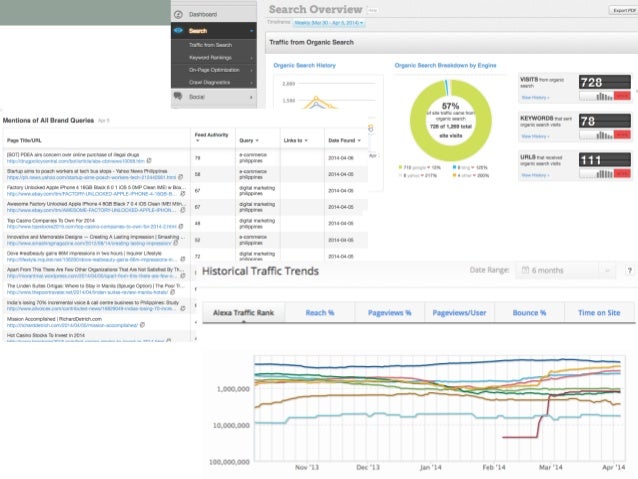638x479 pixels.
Task: Open View History link under URLS
Action: (x=535, y=175)
